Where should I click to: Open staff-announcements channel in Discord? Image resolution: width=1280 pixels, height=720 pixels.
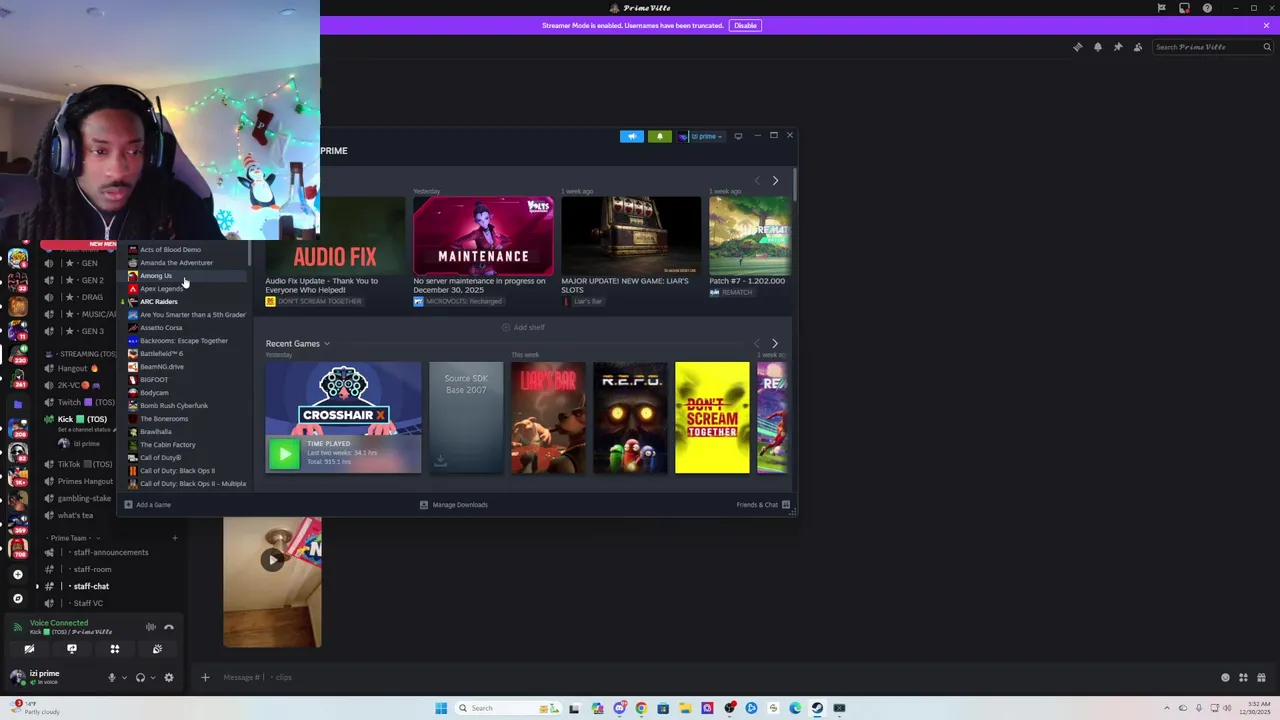point(110,552)
